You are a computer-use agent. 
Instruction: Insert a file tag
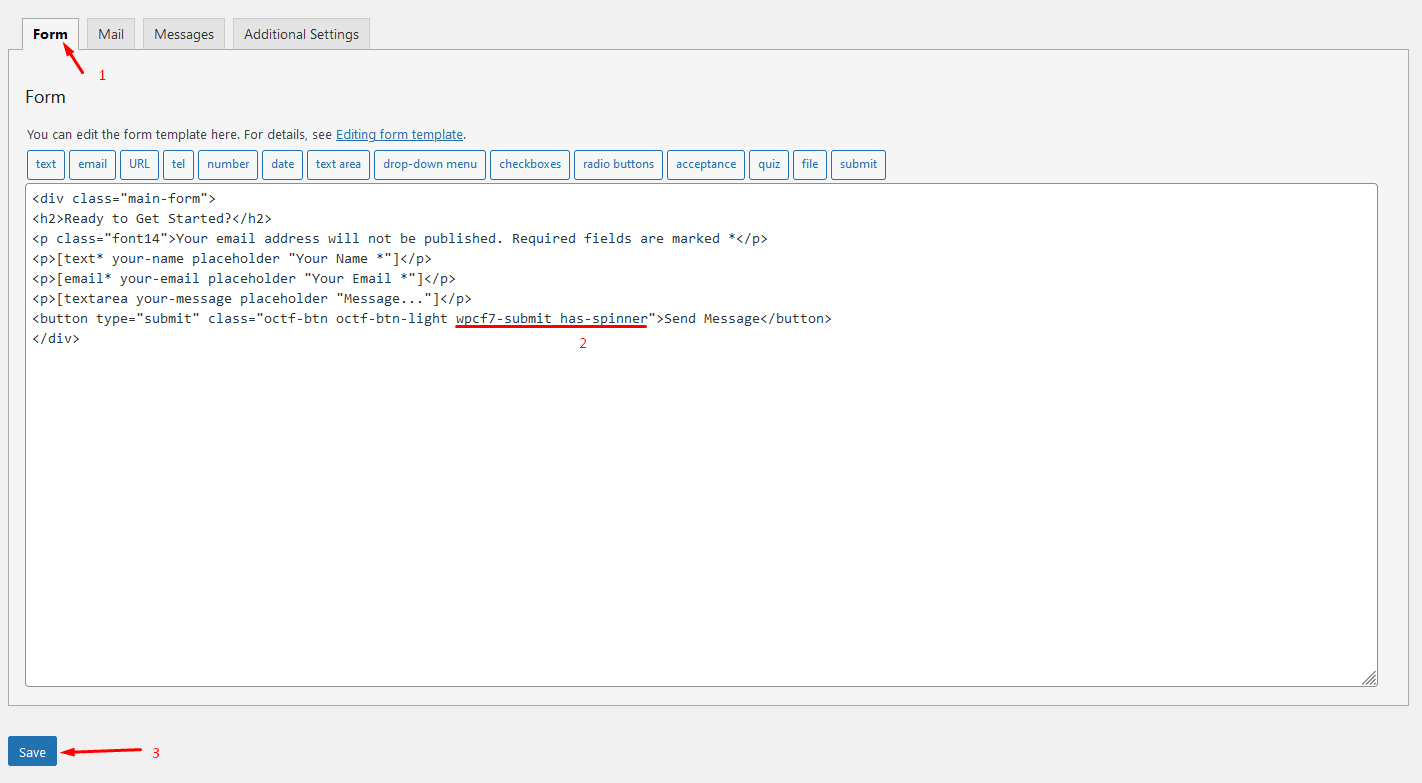(x=810, y=164)
